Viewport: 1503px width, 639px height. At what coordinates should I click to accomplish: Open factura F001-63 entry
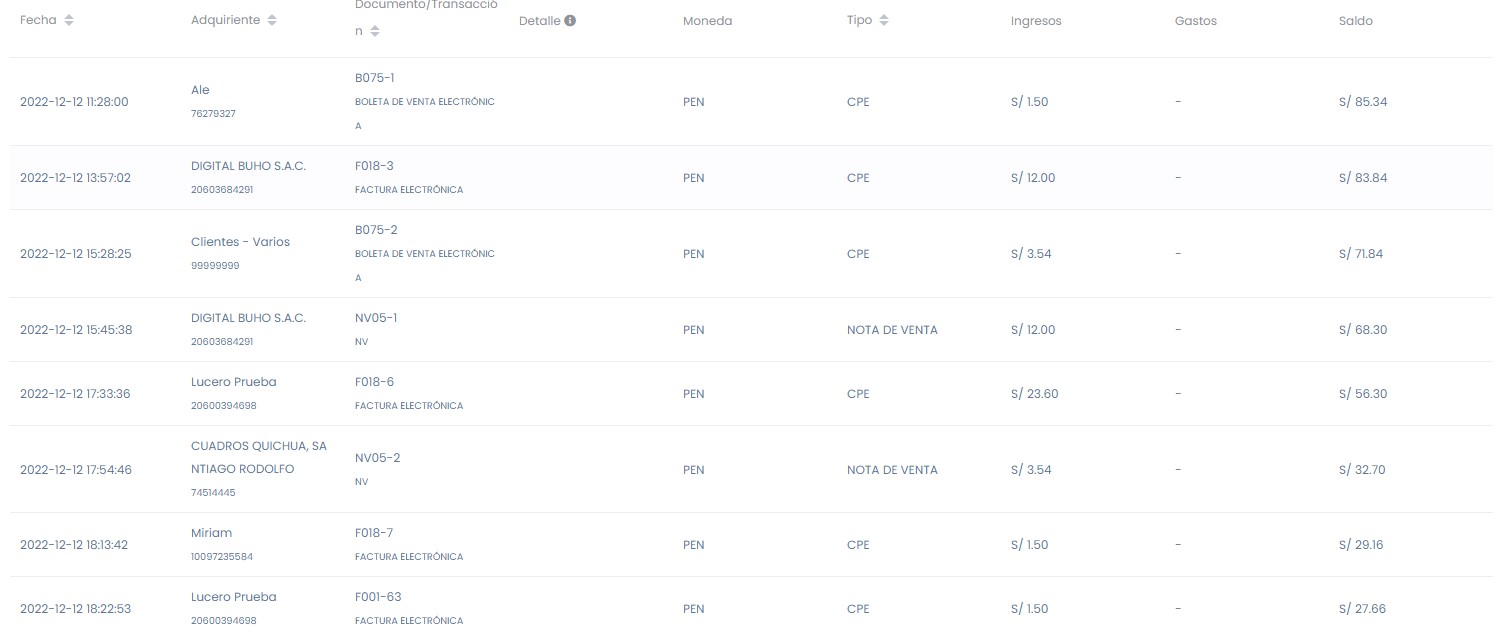378,597
